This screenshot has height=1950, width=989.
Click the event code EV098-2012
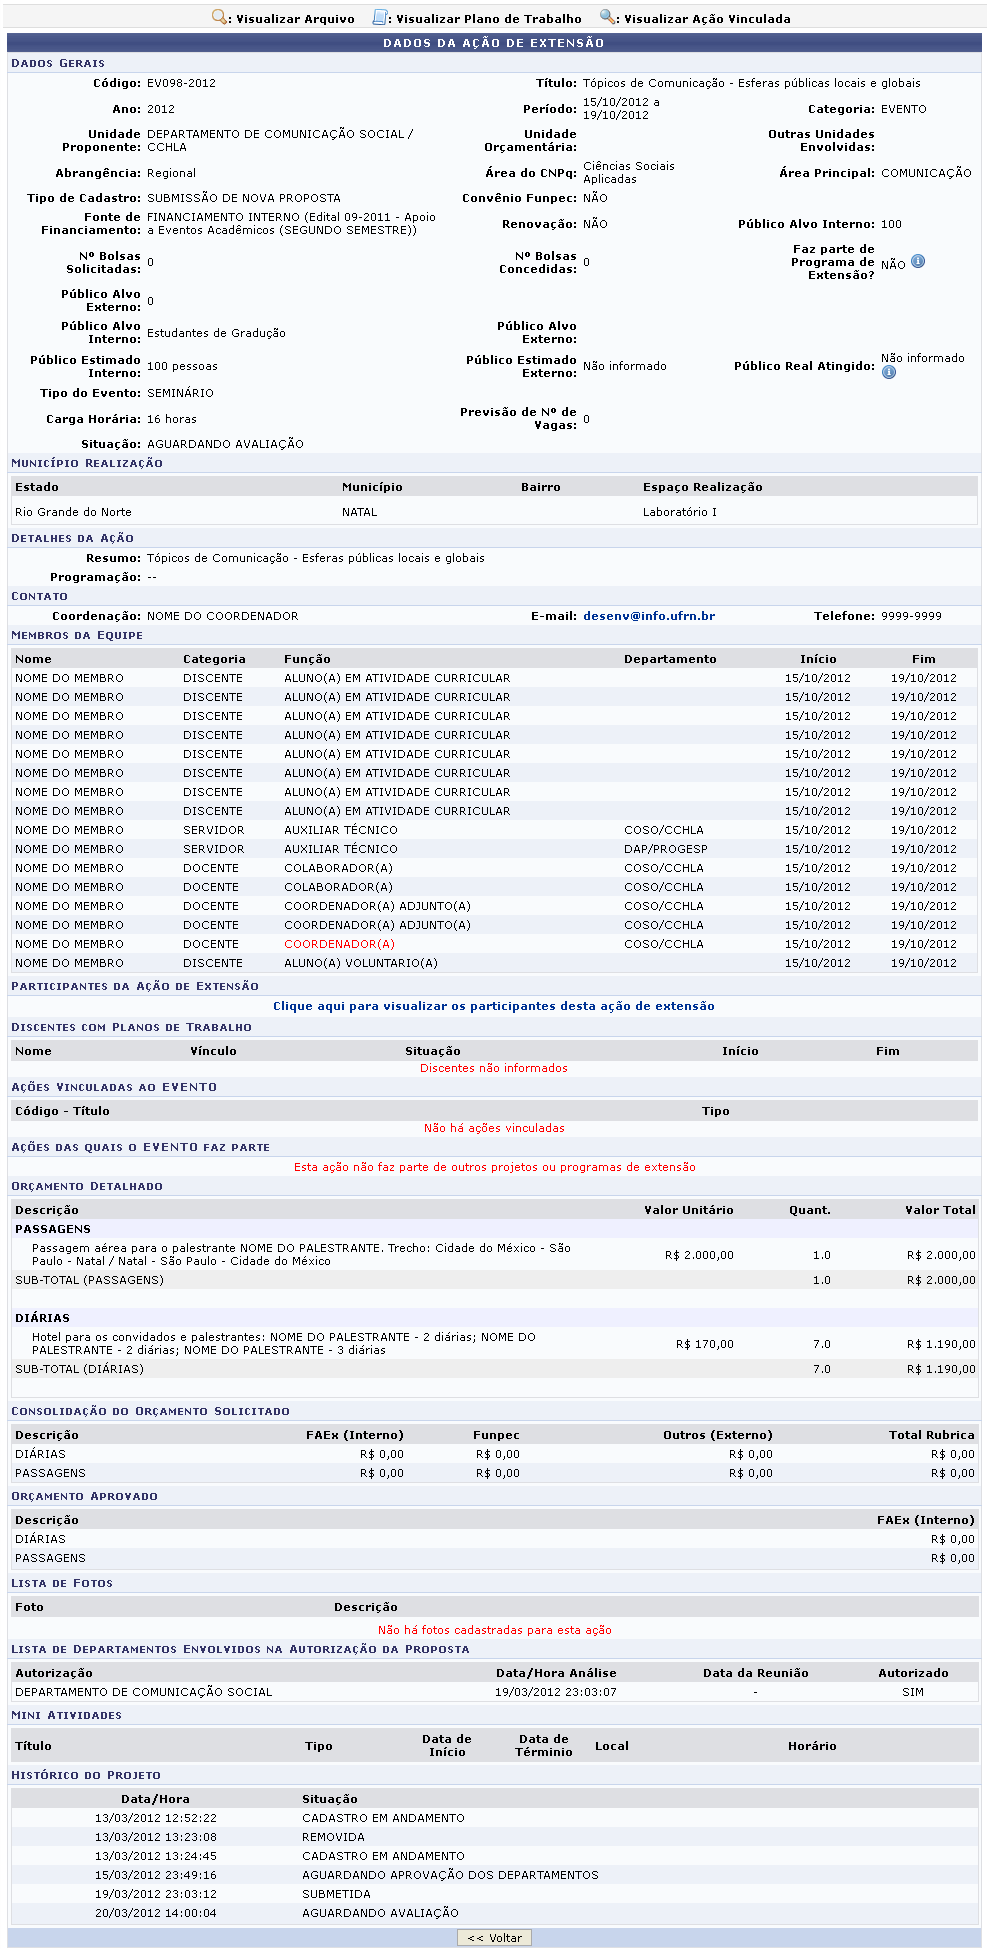coord(181,83)
